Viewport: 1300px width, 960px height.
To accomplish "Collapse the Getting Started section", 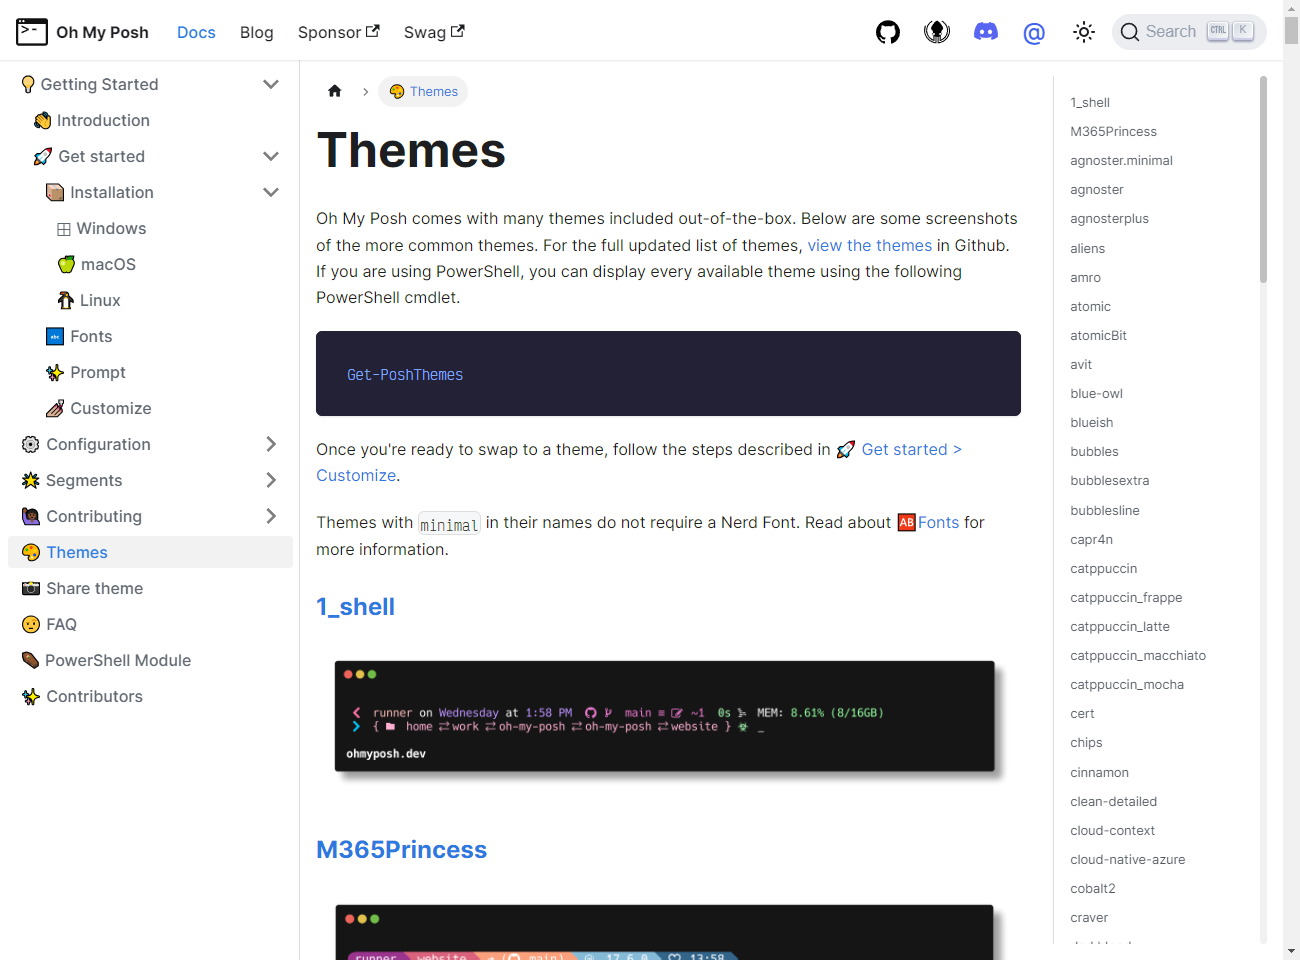I will coord(270,84).
